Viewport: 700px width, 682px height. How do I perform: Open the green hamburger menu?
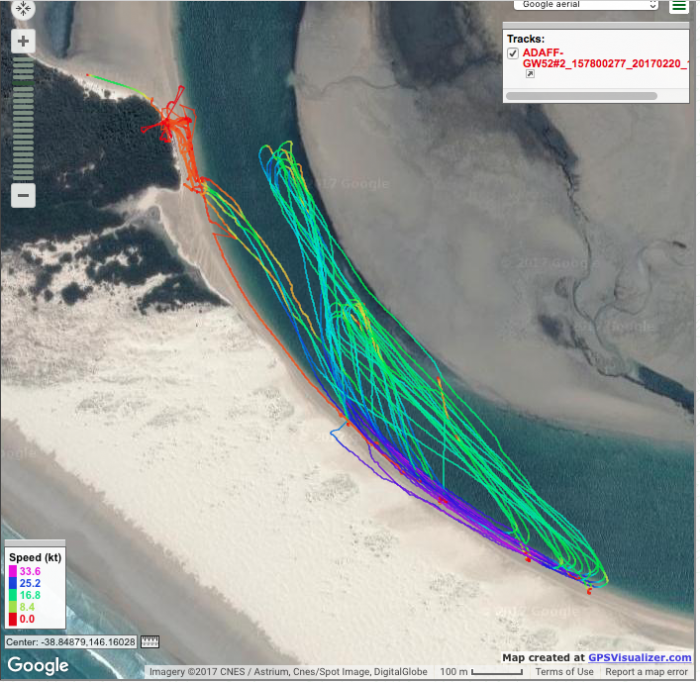point(679,6)
